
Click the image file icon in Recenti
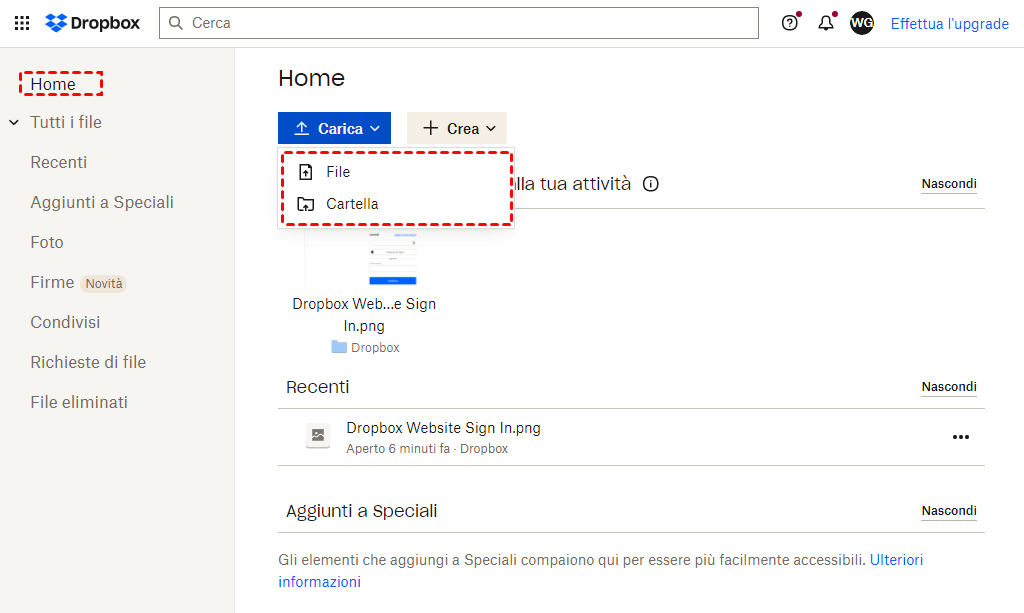[318, 436]
